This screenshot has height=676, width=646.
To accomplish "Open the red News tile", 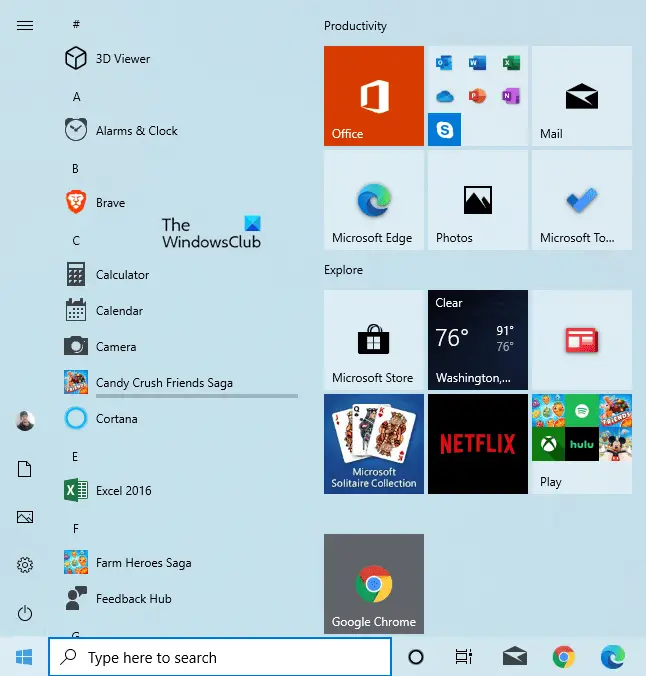I will [x=582, y=340].
